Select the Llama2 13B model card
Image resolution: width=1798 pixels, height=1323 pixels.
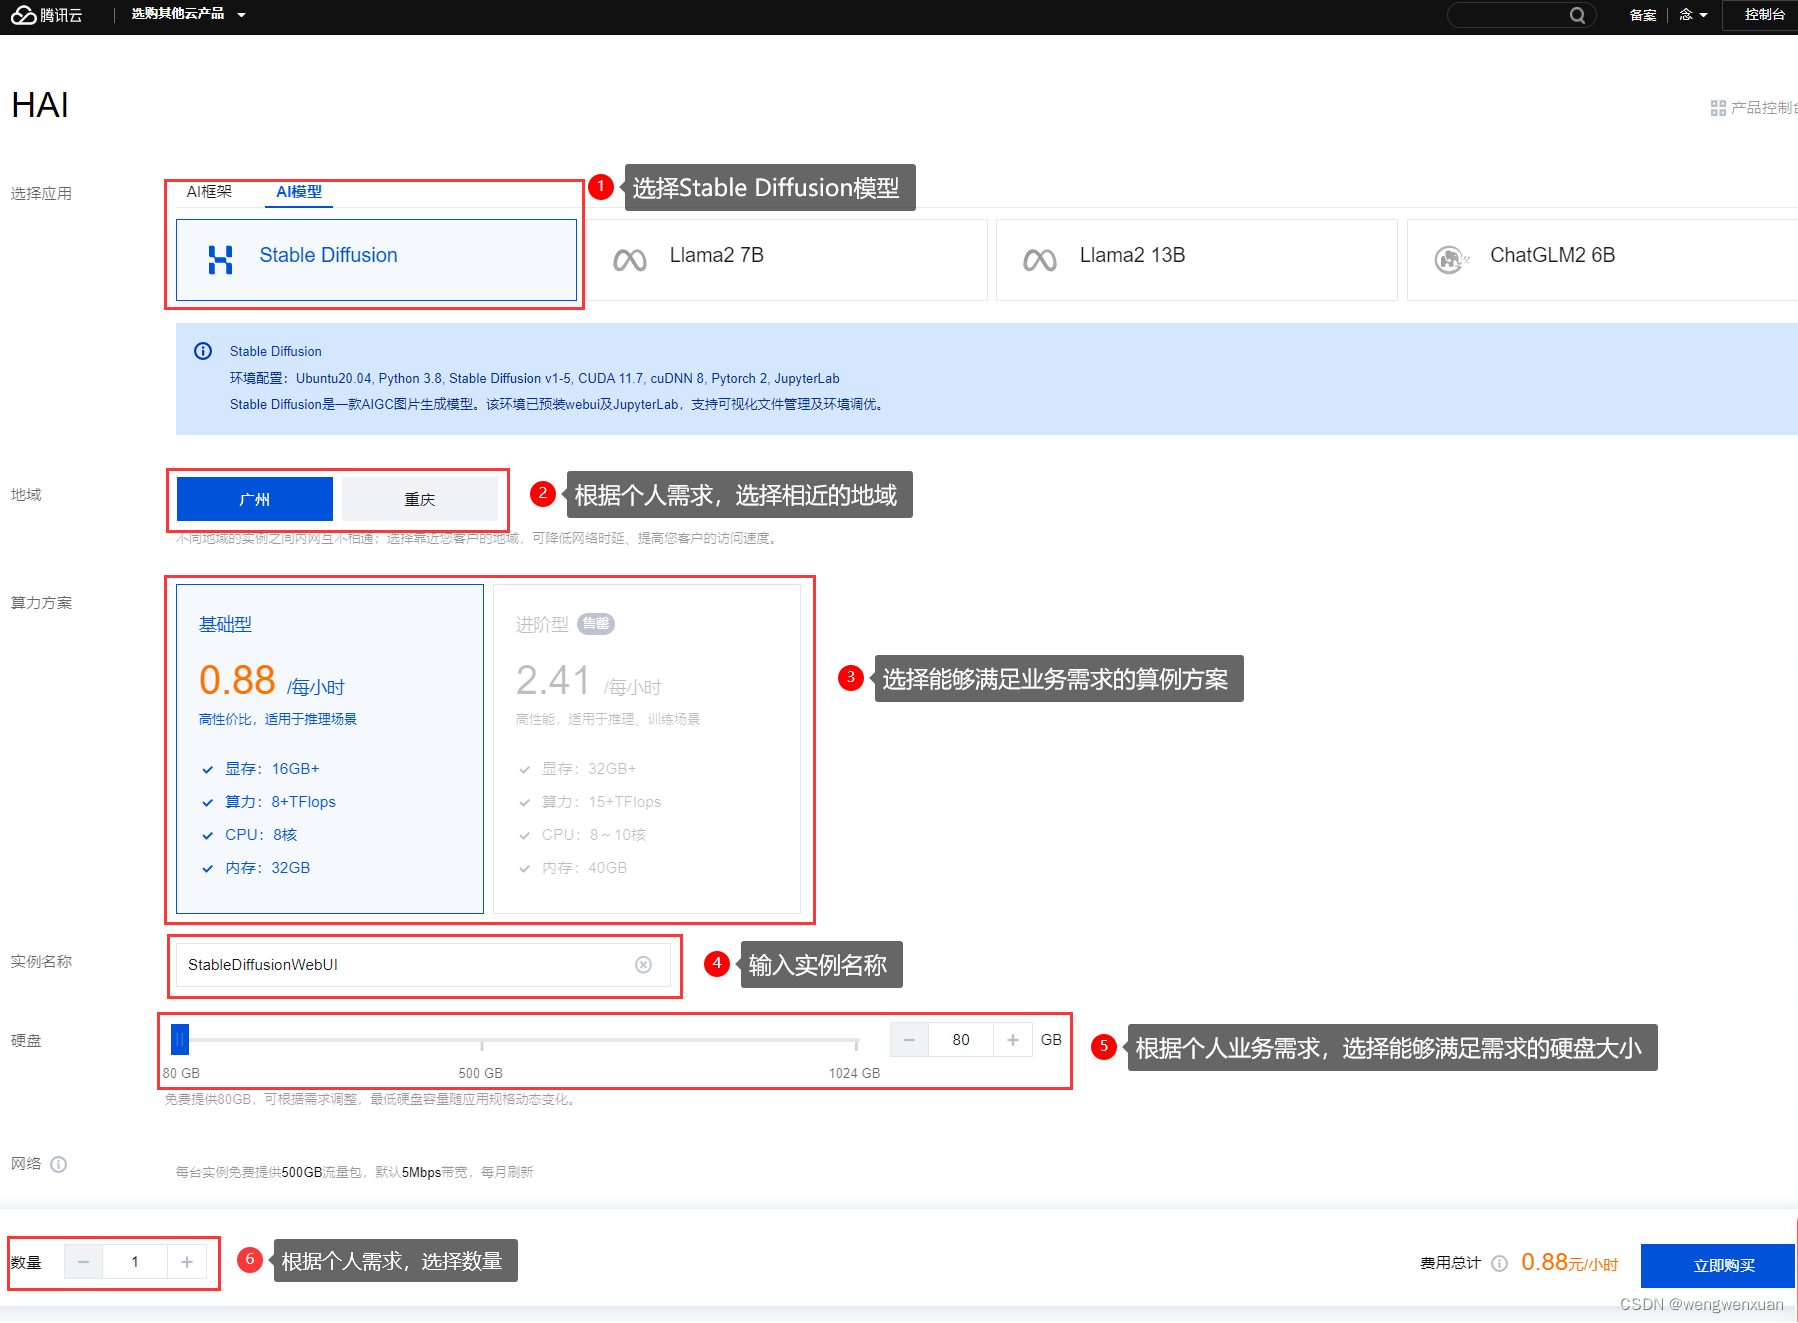[1196, 260]
